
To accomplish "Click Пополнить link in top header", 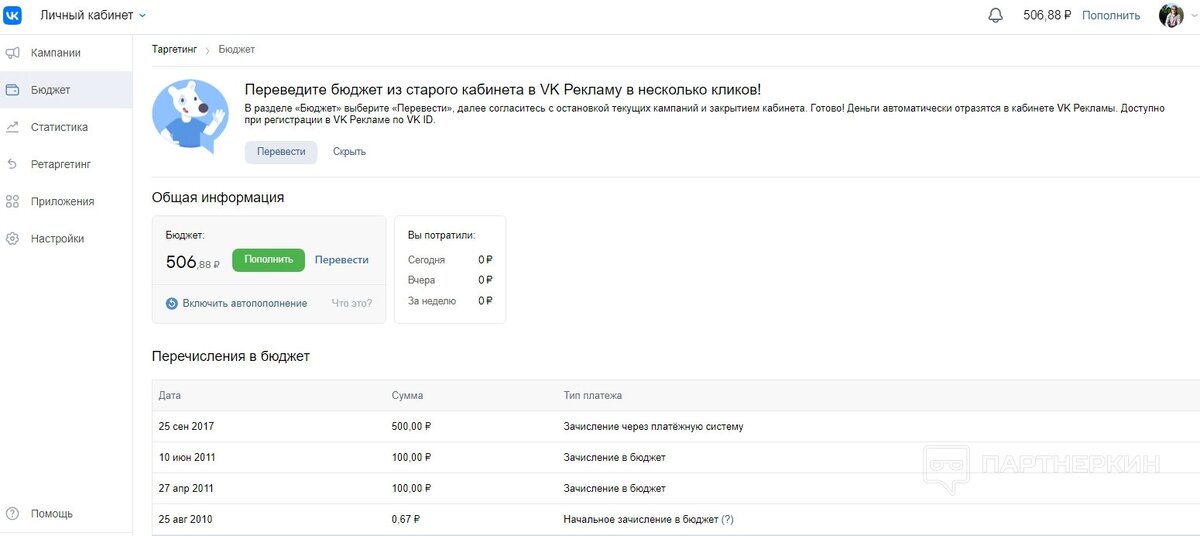I will click(1111, 15).
